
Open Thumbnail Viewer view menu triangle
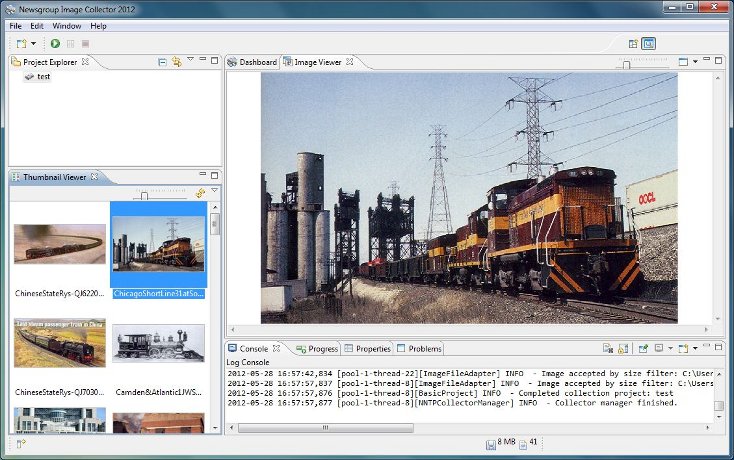point(214,190)
